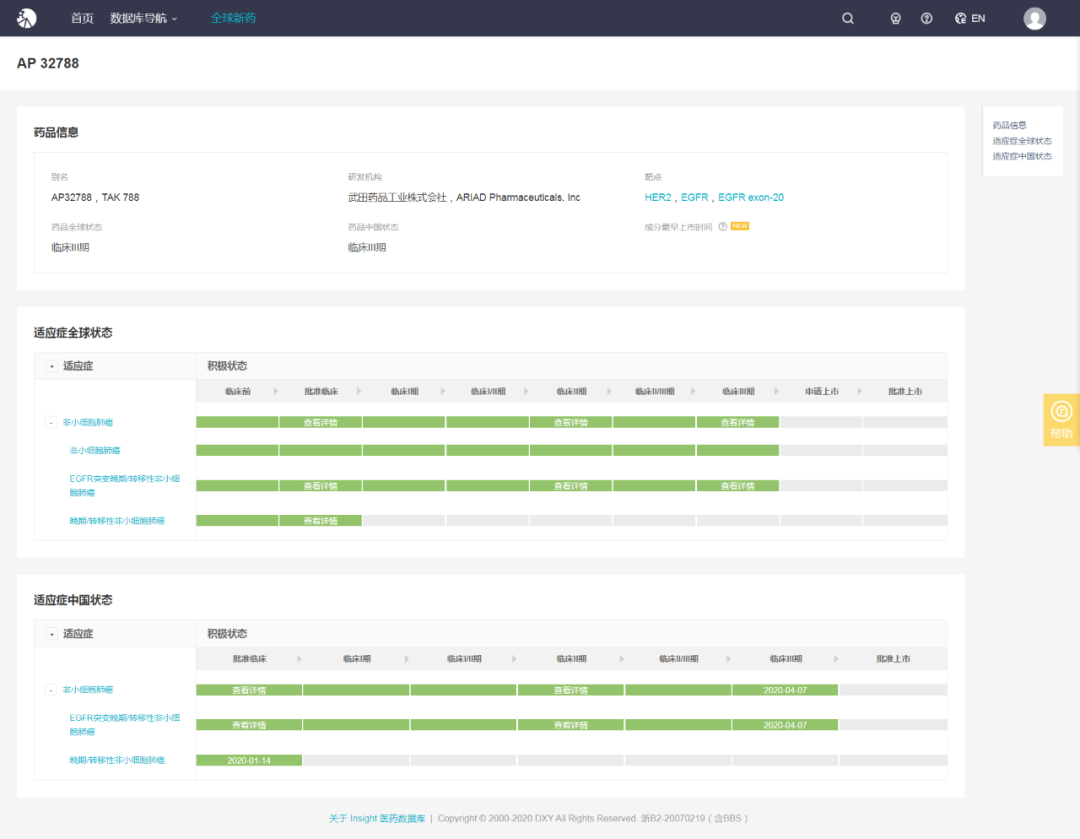Click the alias text AP32788，TAK 788
The height and width of the screenshot is (839, 1080).
(95, 197)
